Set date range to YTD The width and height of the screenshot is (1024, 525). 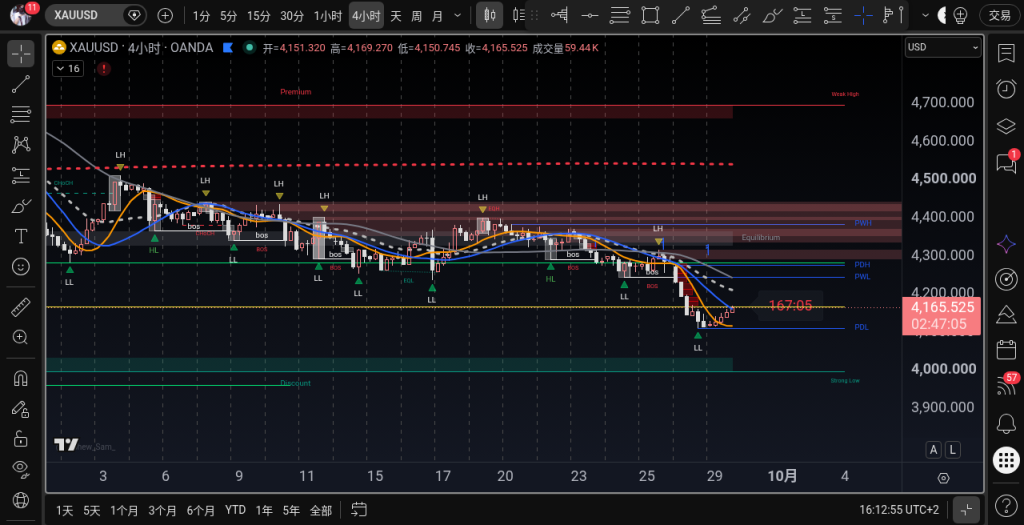235,510
